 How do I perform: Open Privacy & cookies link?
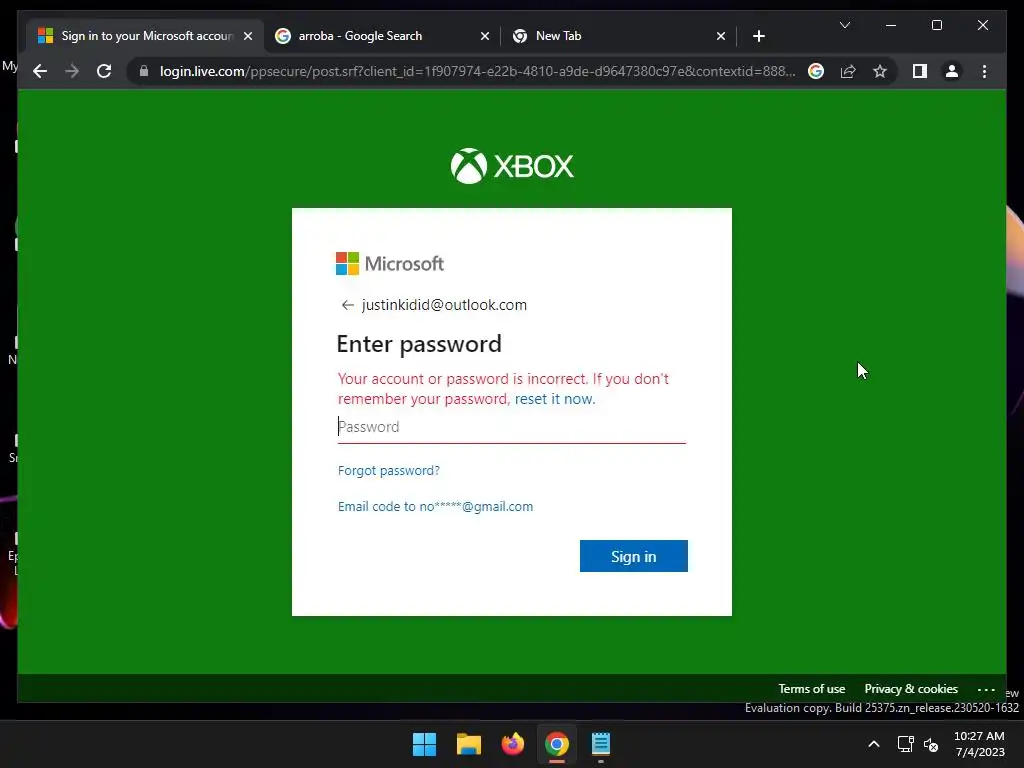coord(911,689)
